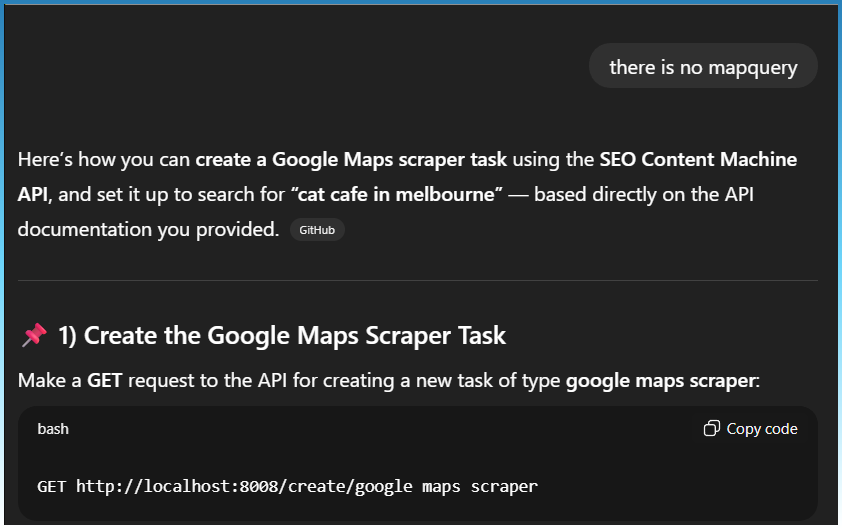Image resolution: width=842 pixels, height=529 pixels.
Task: Click the bold GET word in the paragraph
Action: point(104,380)
